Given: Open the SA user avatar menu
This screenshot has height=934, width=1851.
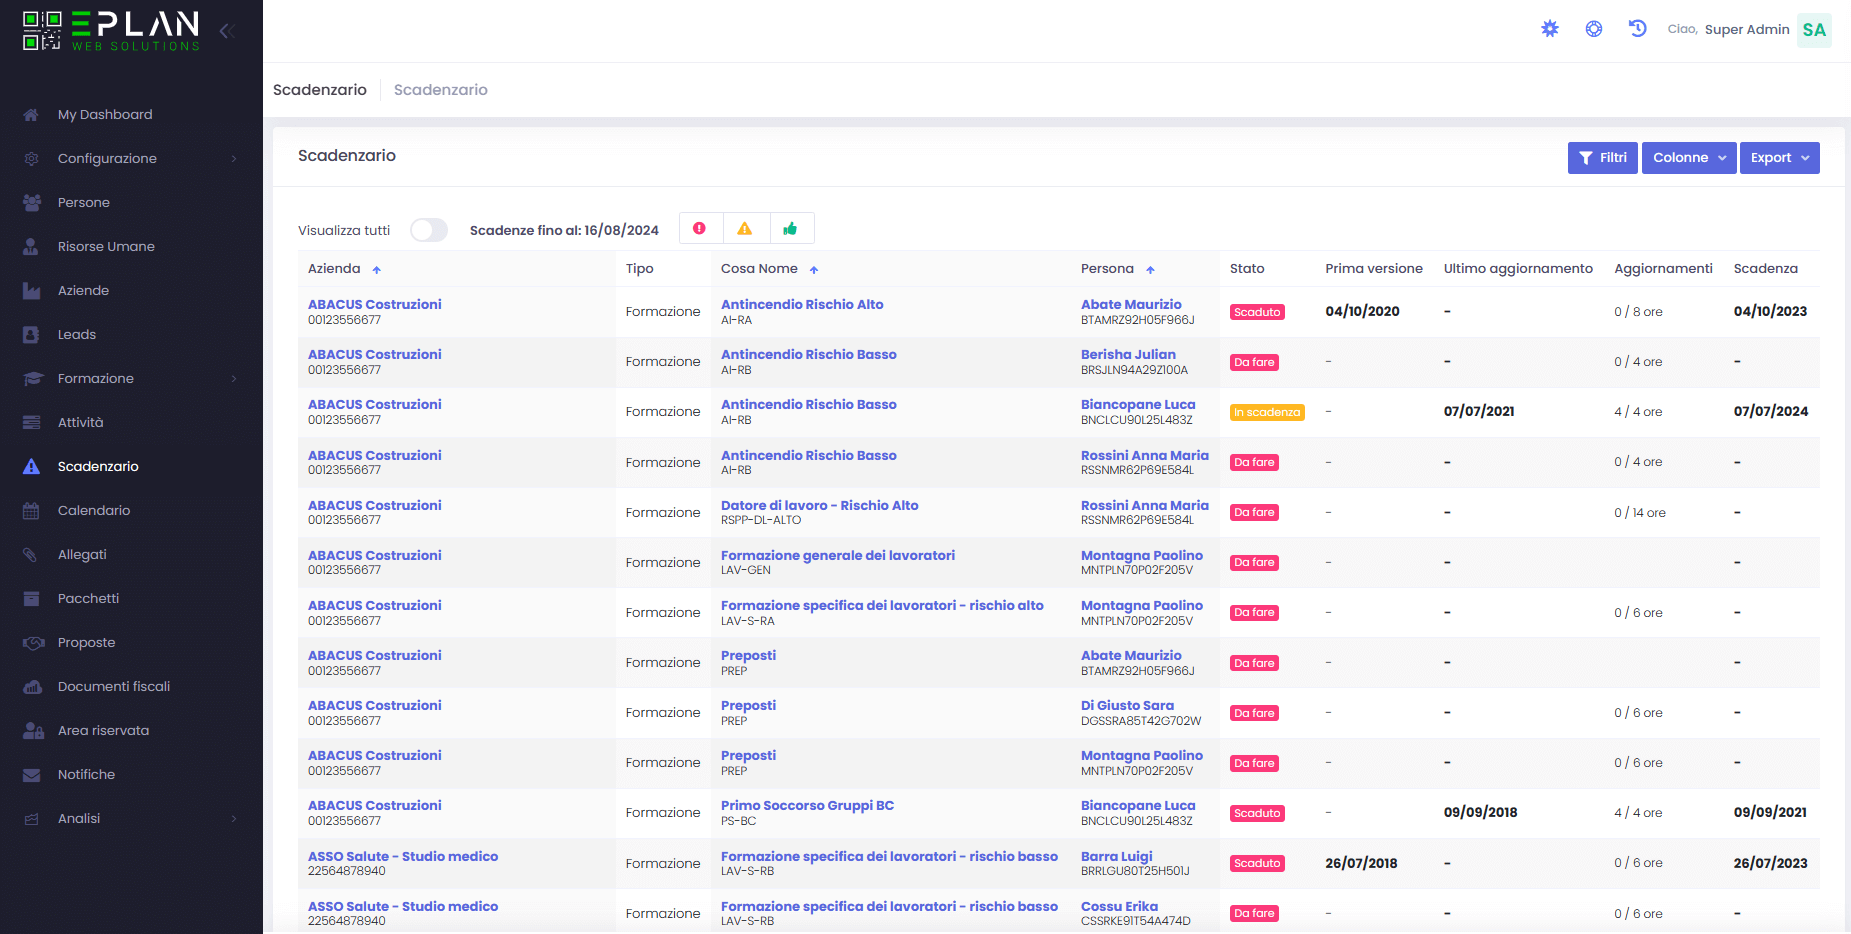Looking at the screenshot, I should coord(1814,30).
